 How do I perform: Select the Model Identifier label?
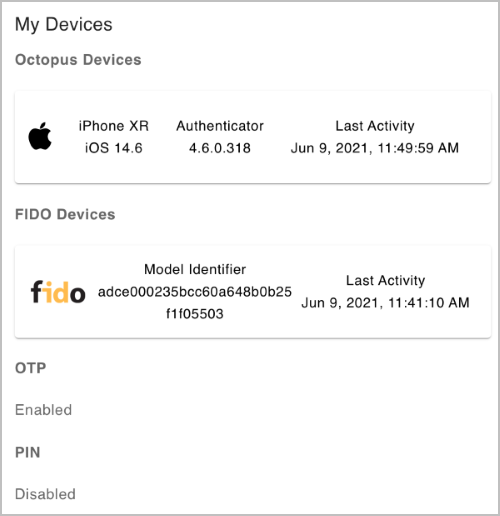coord(195,269)
